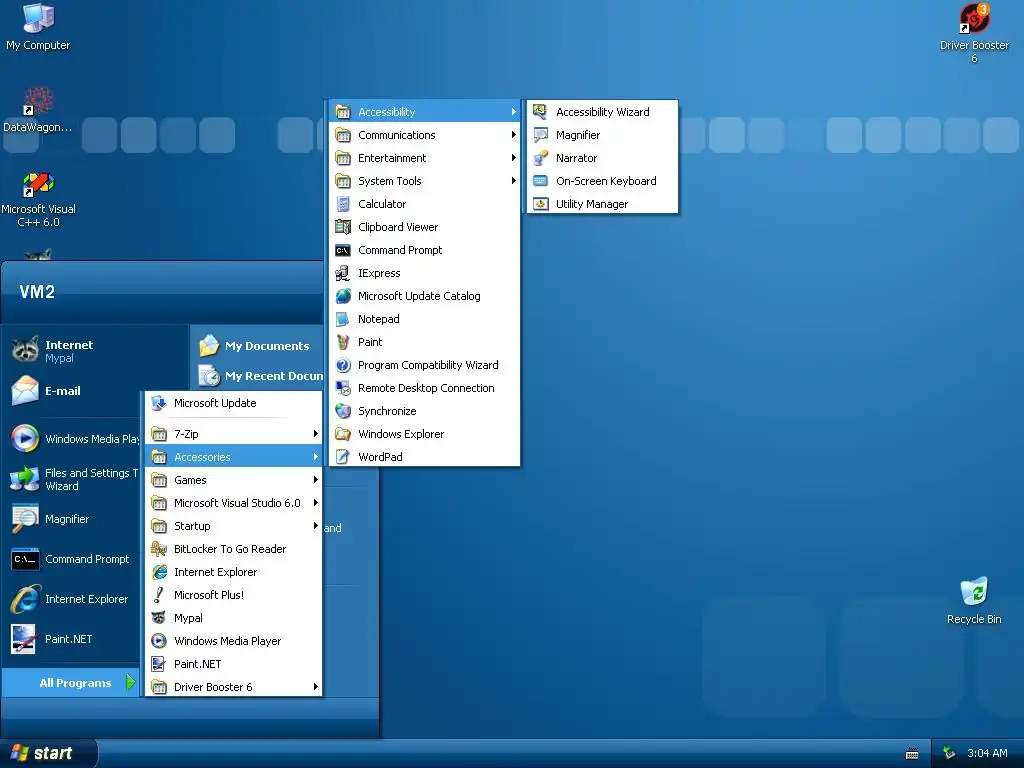Image resolution: width=1024 pixels, height=768 pixels.
Task: Start the Program Compatibility Wizard
Action: coord(425,365)
